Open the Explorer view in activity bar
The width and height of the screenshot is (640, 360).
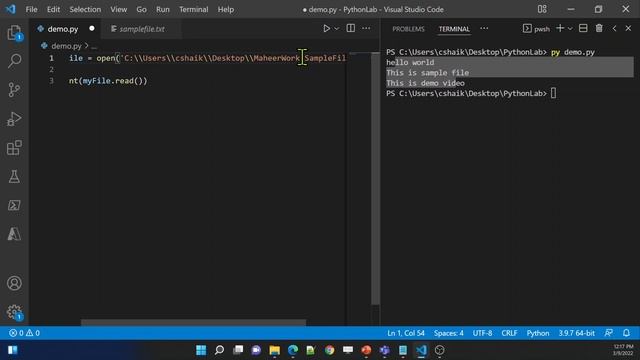tap(14, 32)
